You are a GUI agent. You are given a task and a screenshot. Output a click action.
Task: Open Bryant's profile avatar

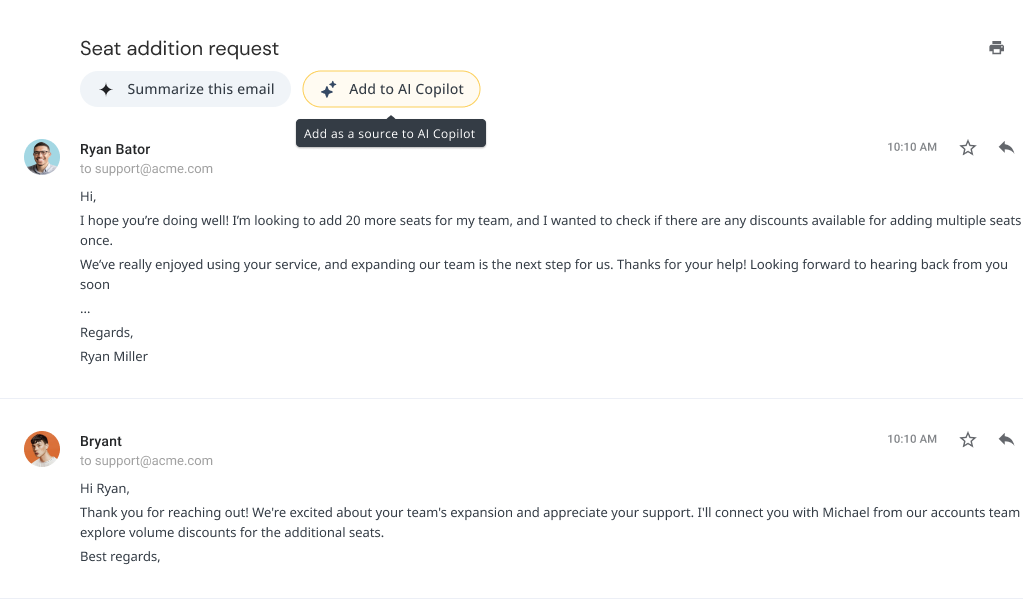pyautogui.click(x=42, y=449)
